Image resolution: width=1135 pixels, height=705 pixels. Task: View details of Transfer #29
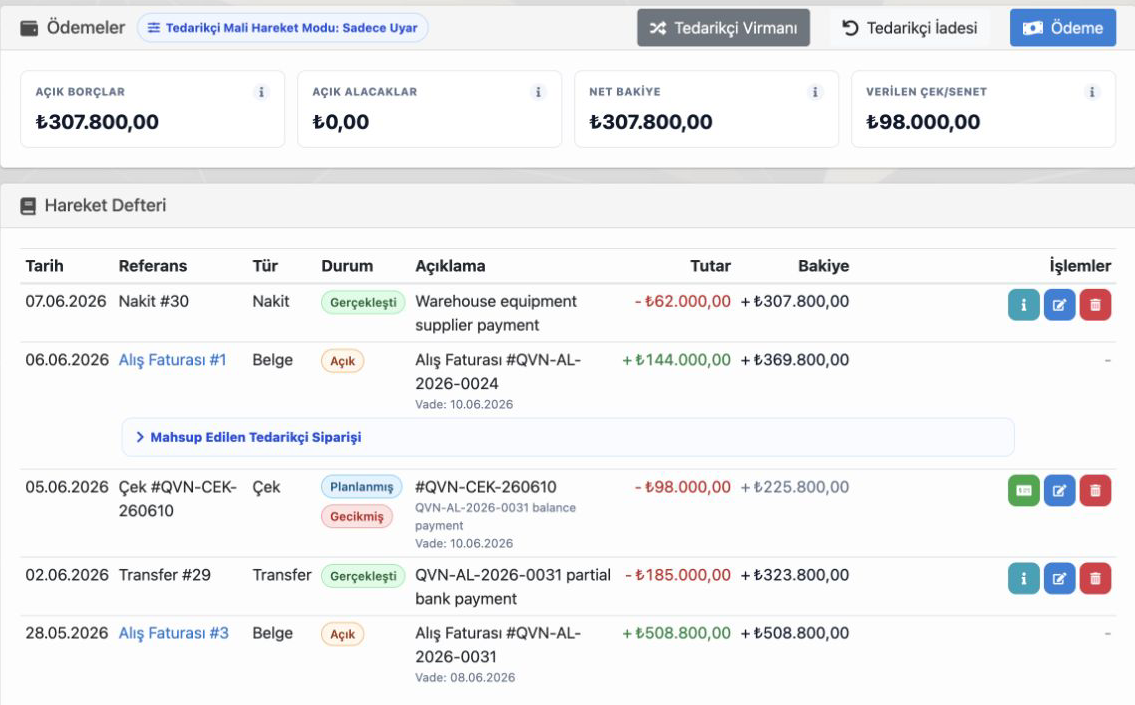[1024, 578]
